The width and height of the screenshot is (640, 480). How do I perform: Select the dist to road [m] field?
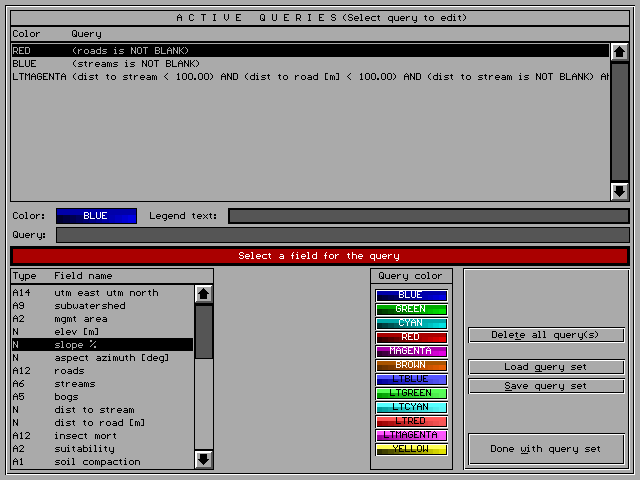click(102, 423)
